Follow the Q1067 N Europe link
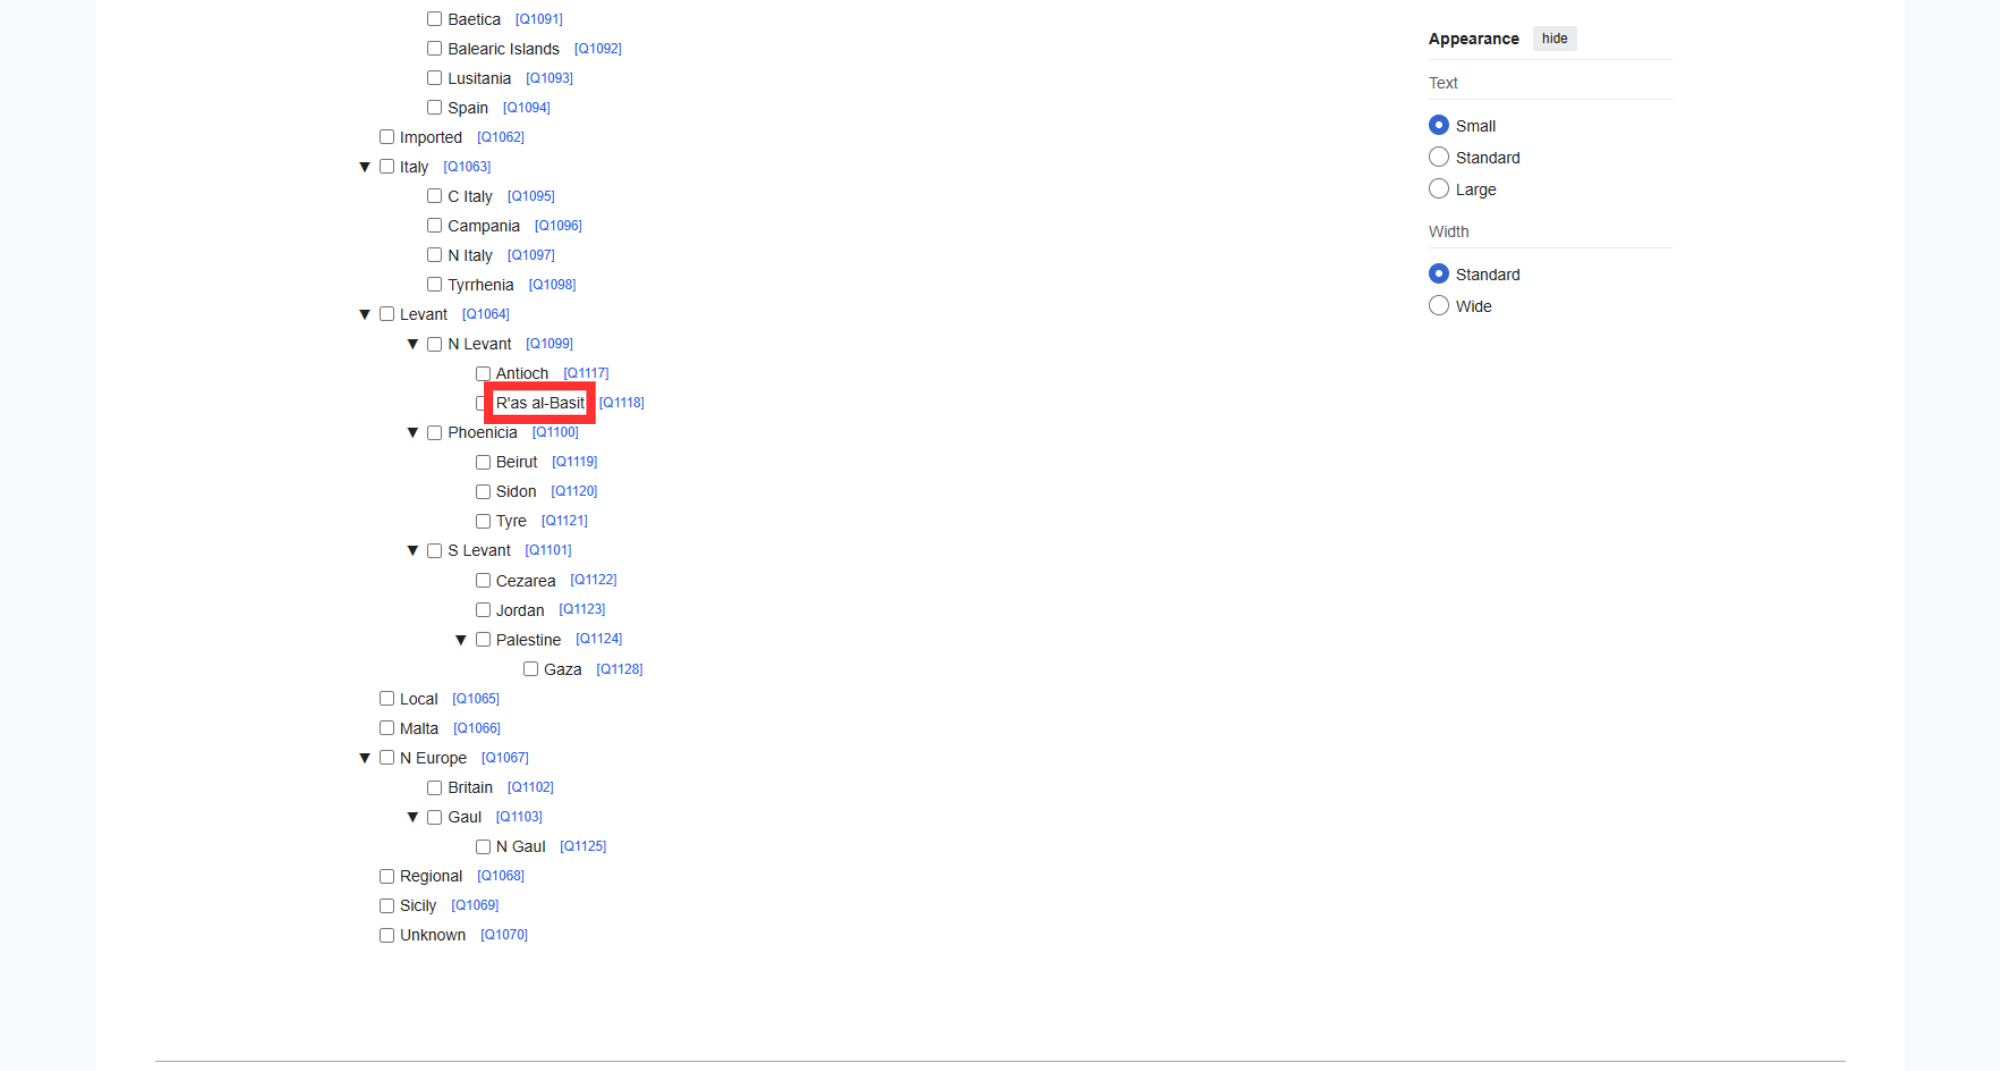2000x1071 pixels. [x=505, y=758]
